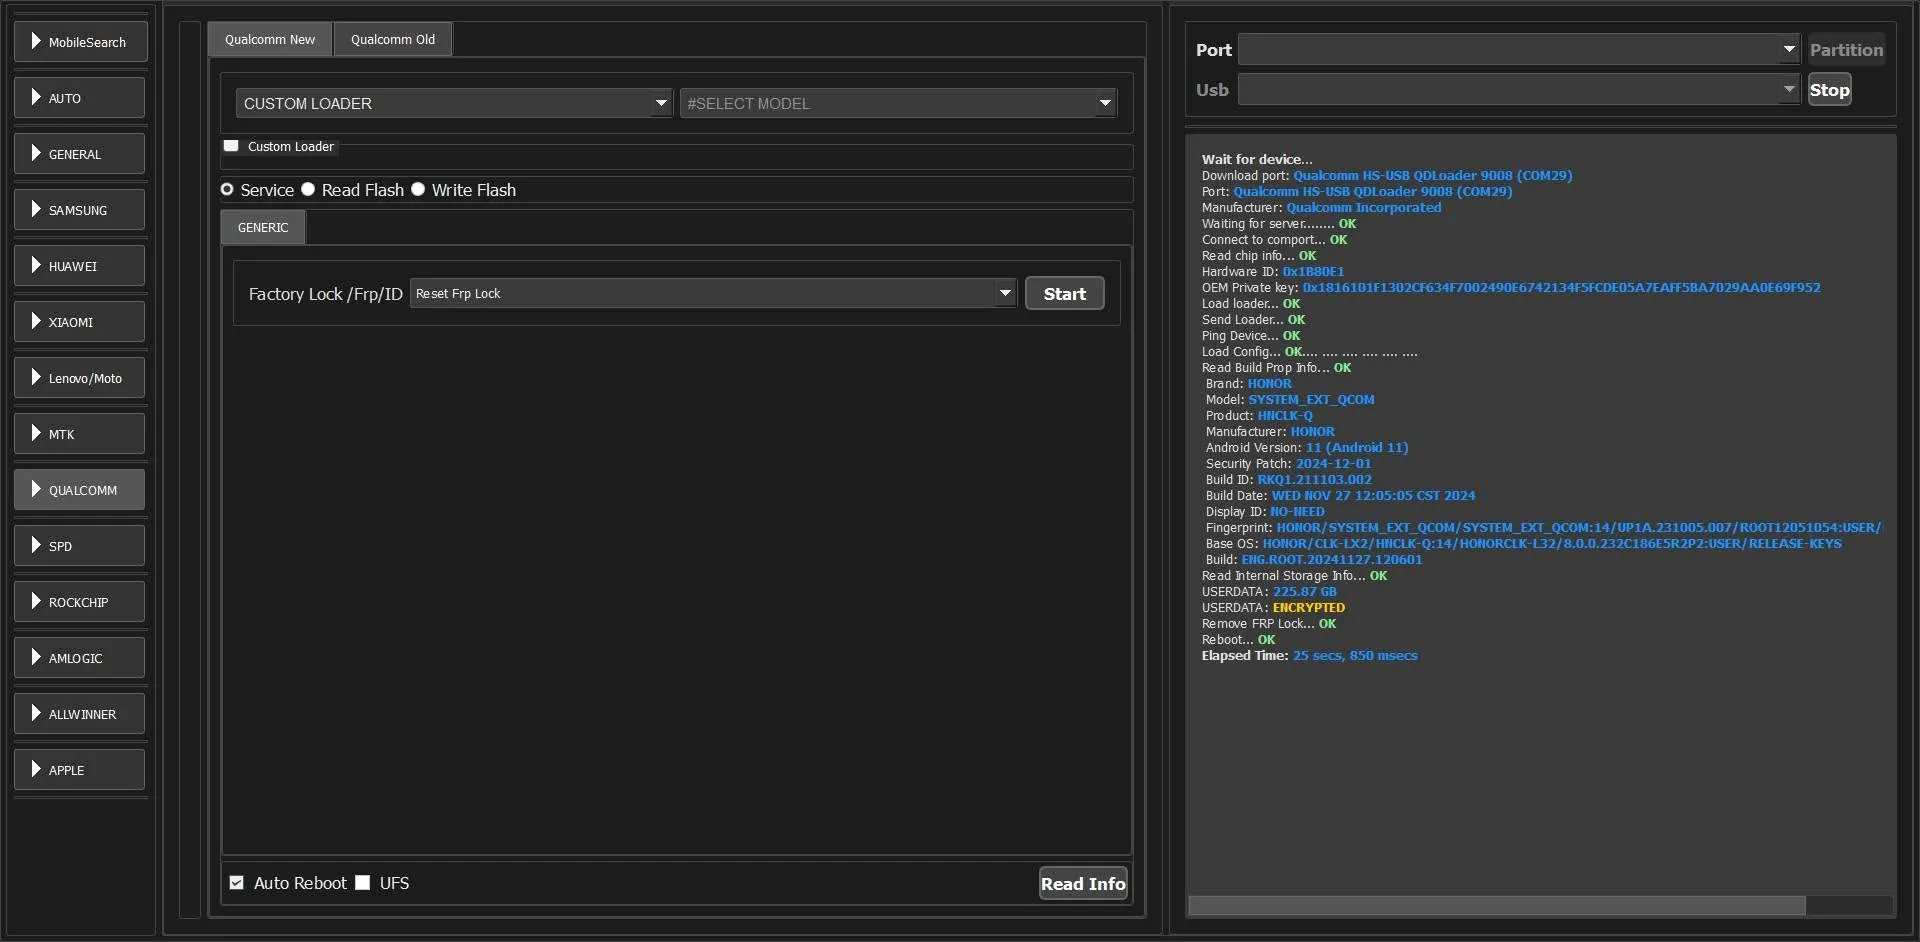Open the HUAWEI sidebar section
Screen dimensions: 1920x942
point(80,266)
